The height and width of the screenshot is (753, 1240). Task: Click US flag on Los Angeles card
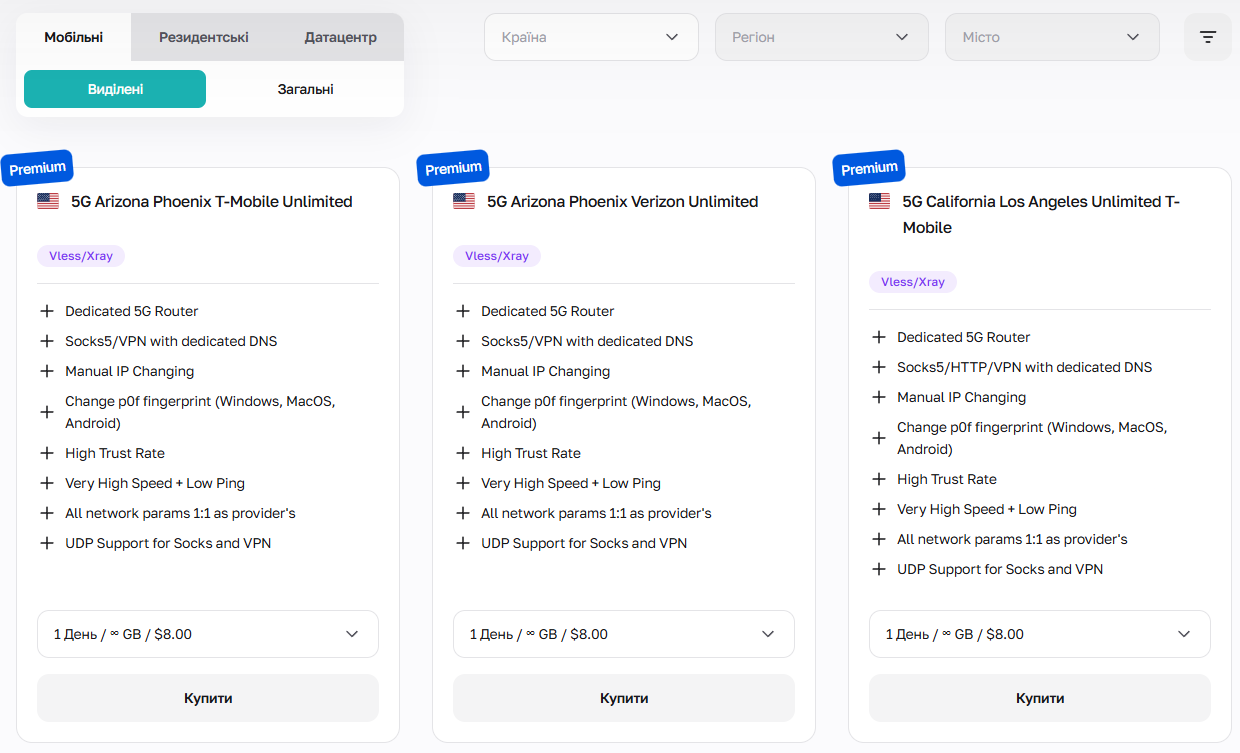coord(880,201)
